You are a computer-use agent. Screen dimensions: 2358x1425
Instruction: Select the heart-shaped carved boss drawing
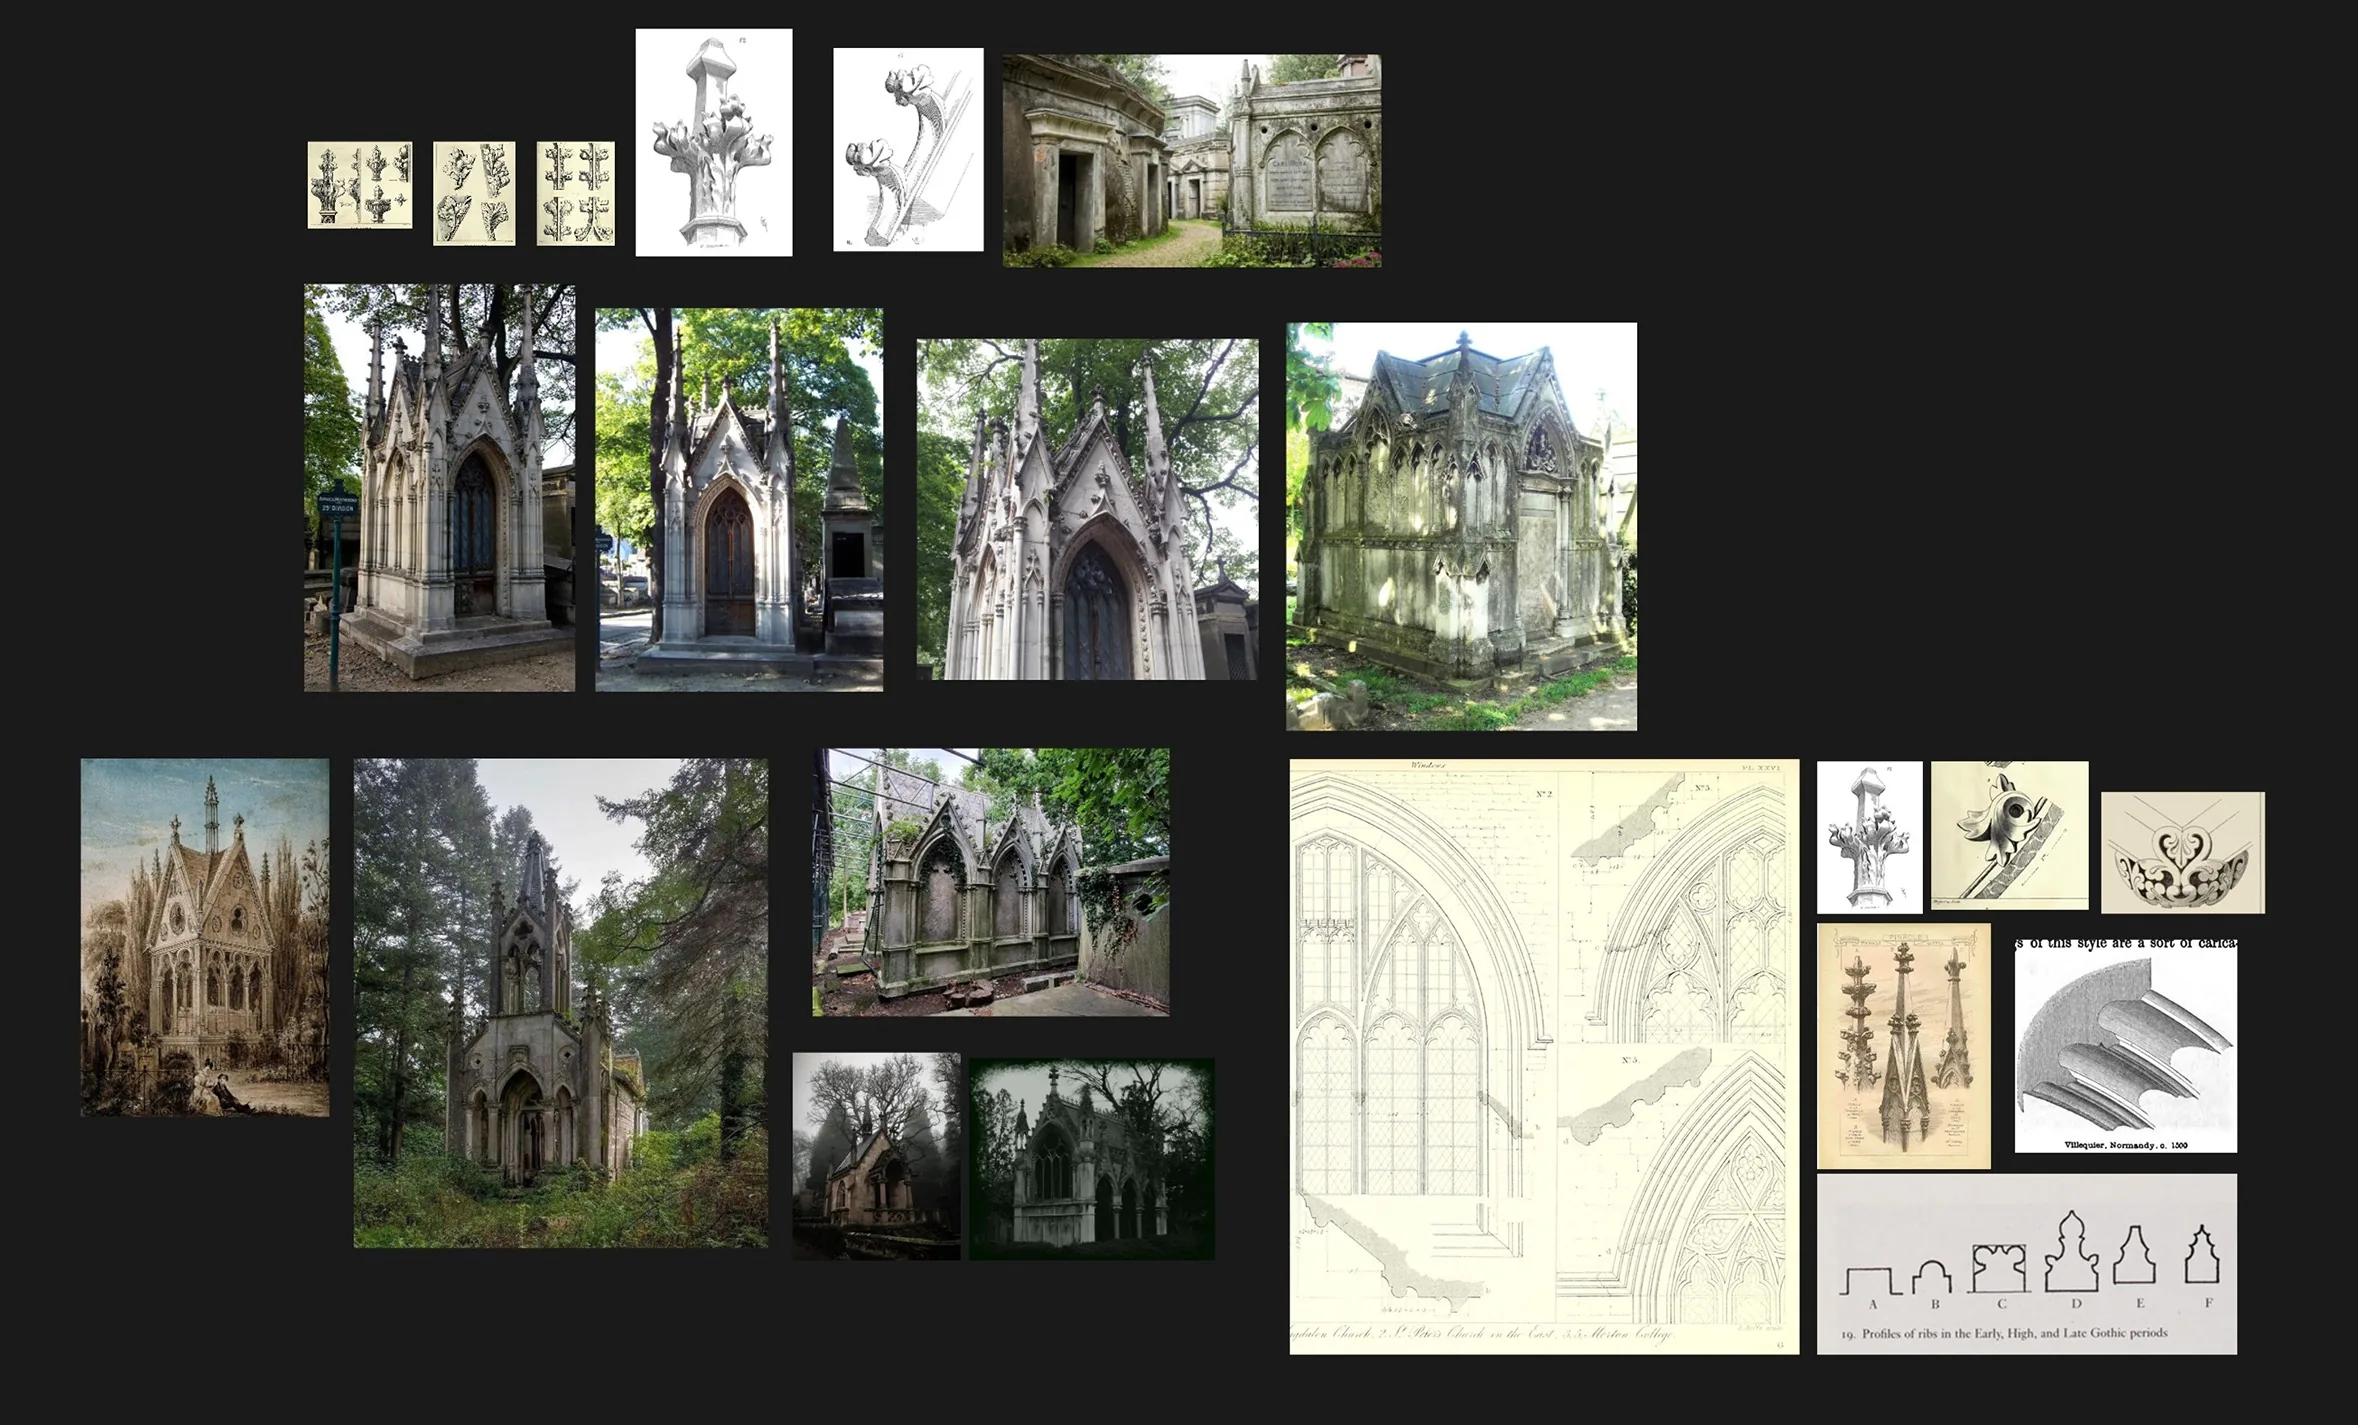pos(2183,852)
